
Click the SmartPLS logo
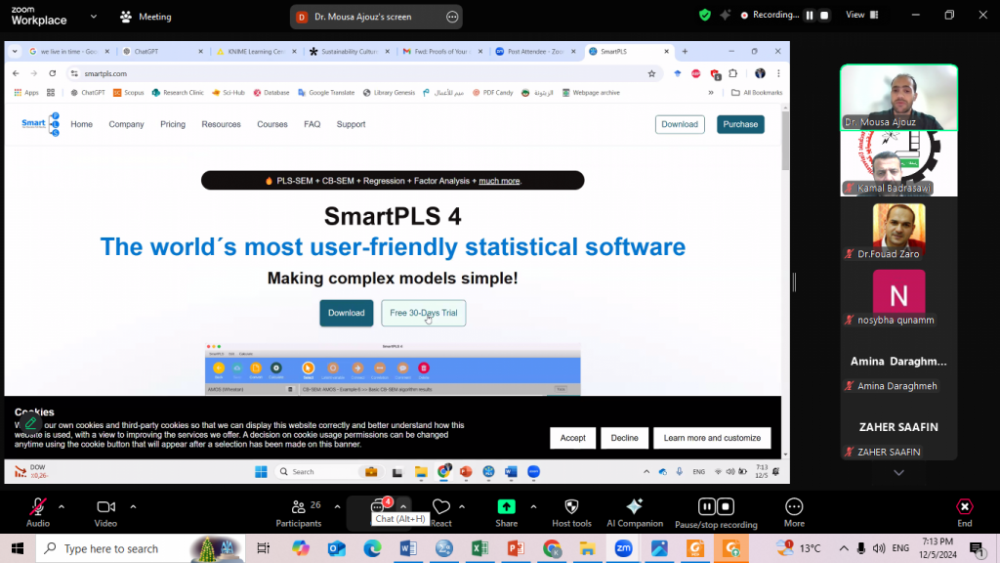point(40,124)
